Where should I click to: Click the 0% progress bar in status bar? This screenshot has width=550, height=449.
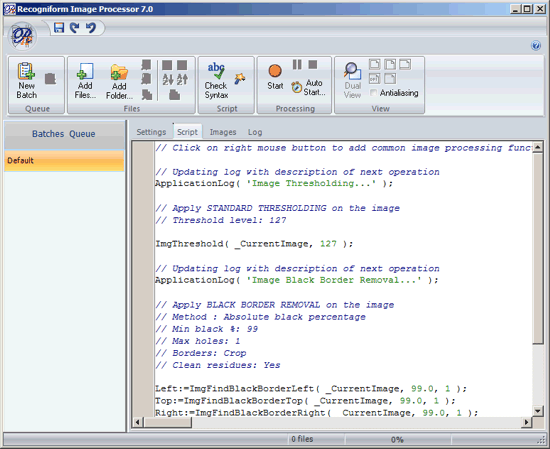pyautogui.click(x=397, y=440)
